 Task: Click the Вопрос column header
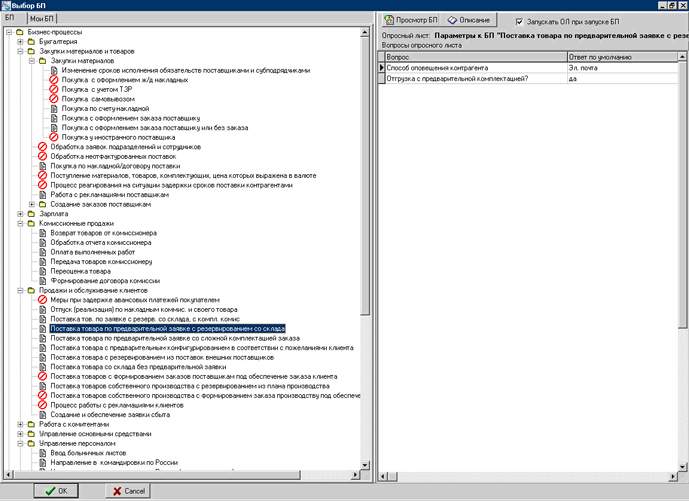point(476,57)
